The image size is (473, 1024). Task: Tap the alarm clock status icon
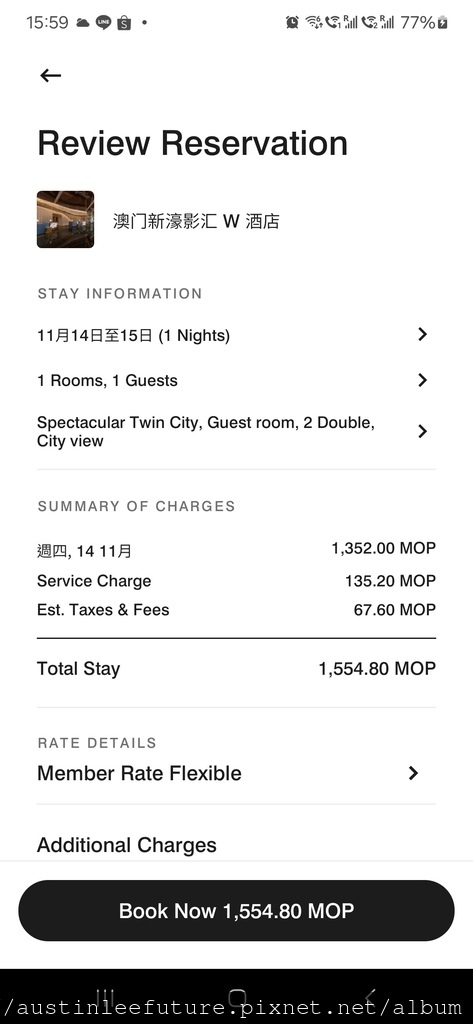[292, 22]
